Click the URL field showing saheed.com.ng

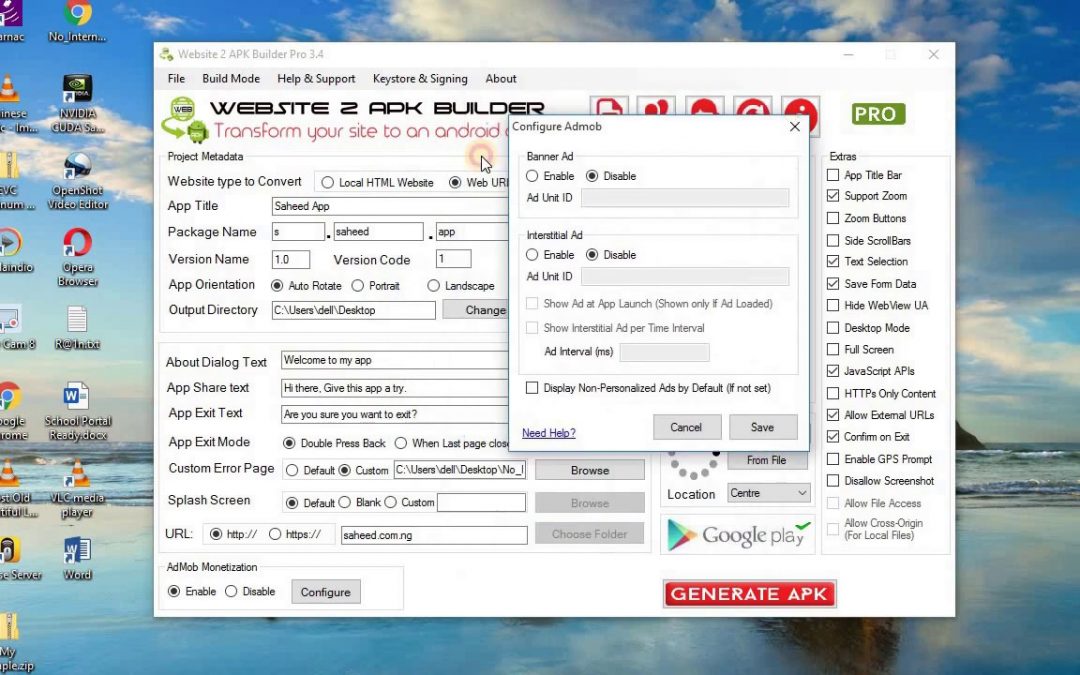pos(434,535)
